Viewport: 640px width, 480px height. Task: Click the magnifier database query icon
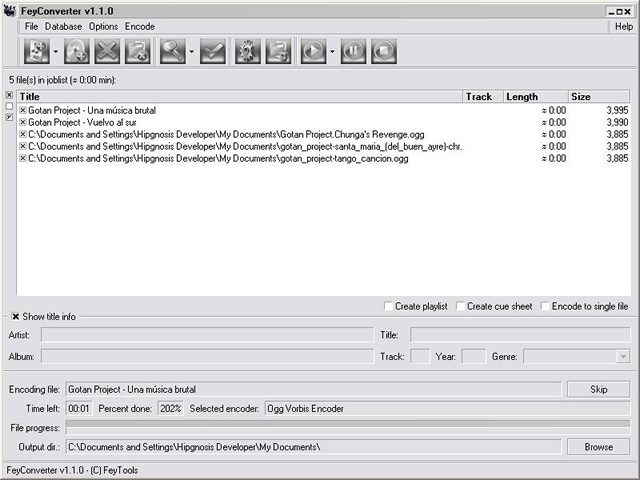tap(172, 51)
